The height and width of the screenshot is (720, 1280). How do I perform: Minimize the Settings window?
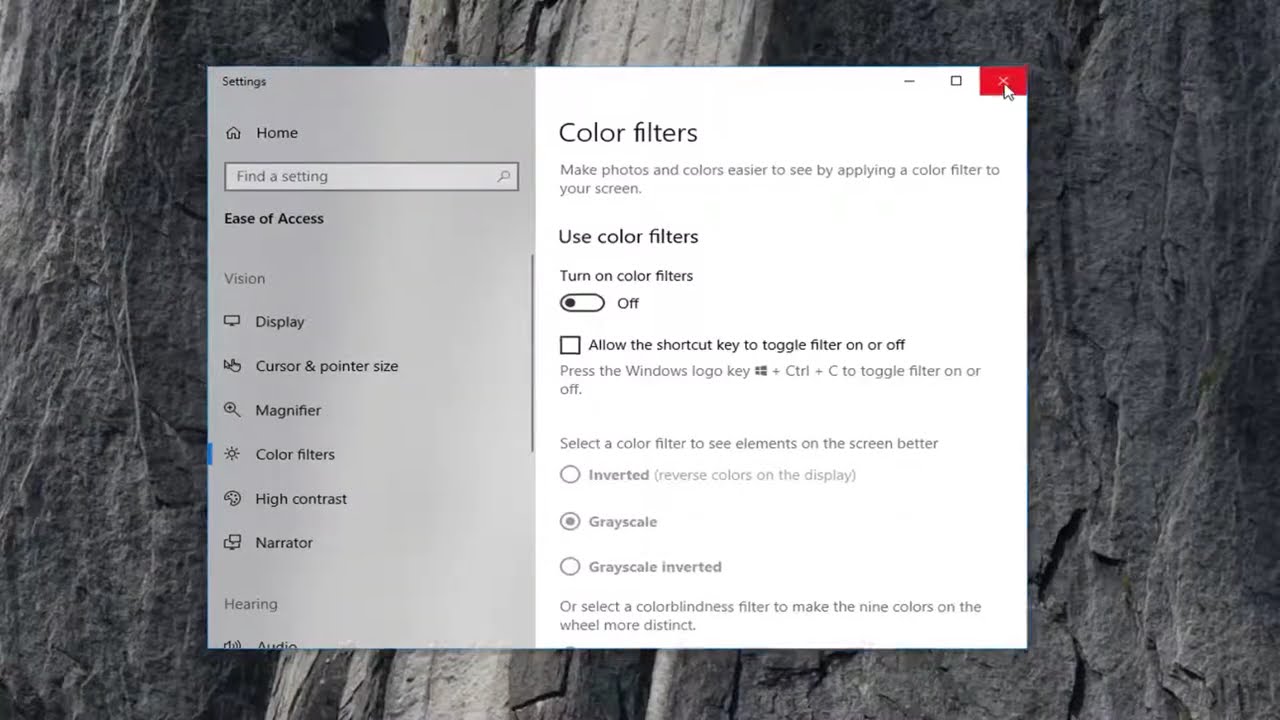tap(909, 81)
